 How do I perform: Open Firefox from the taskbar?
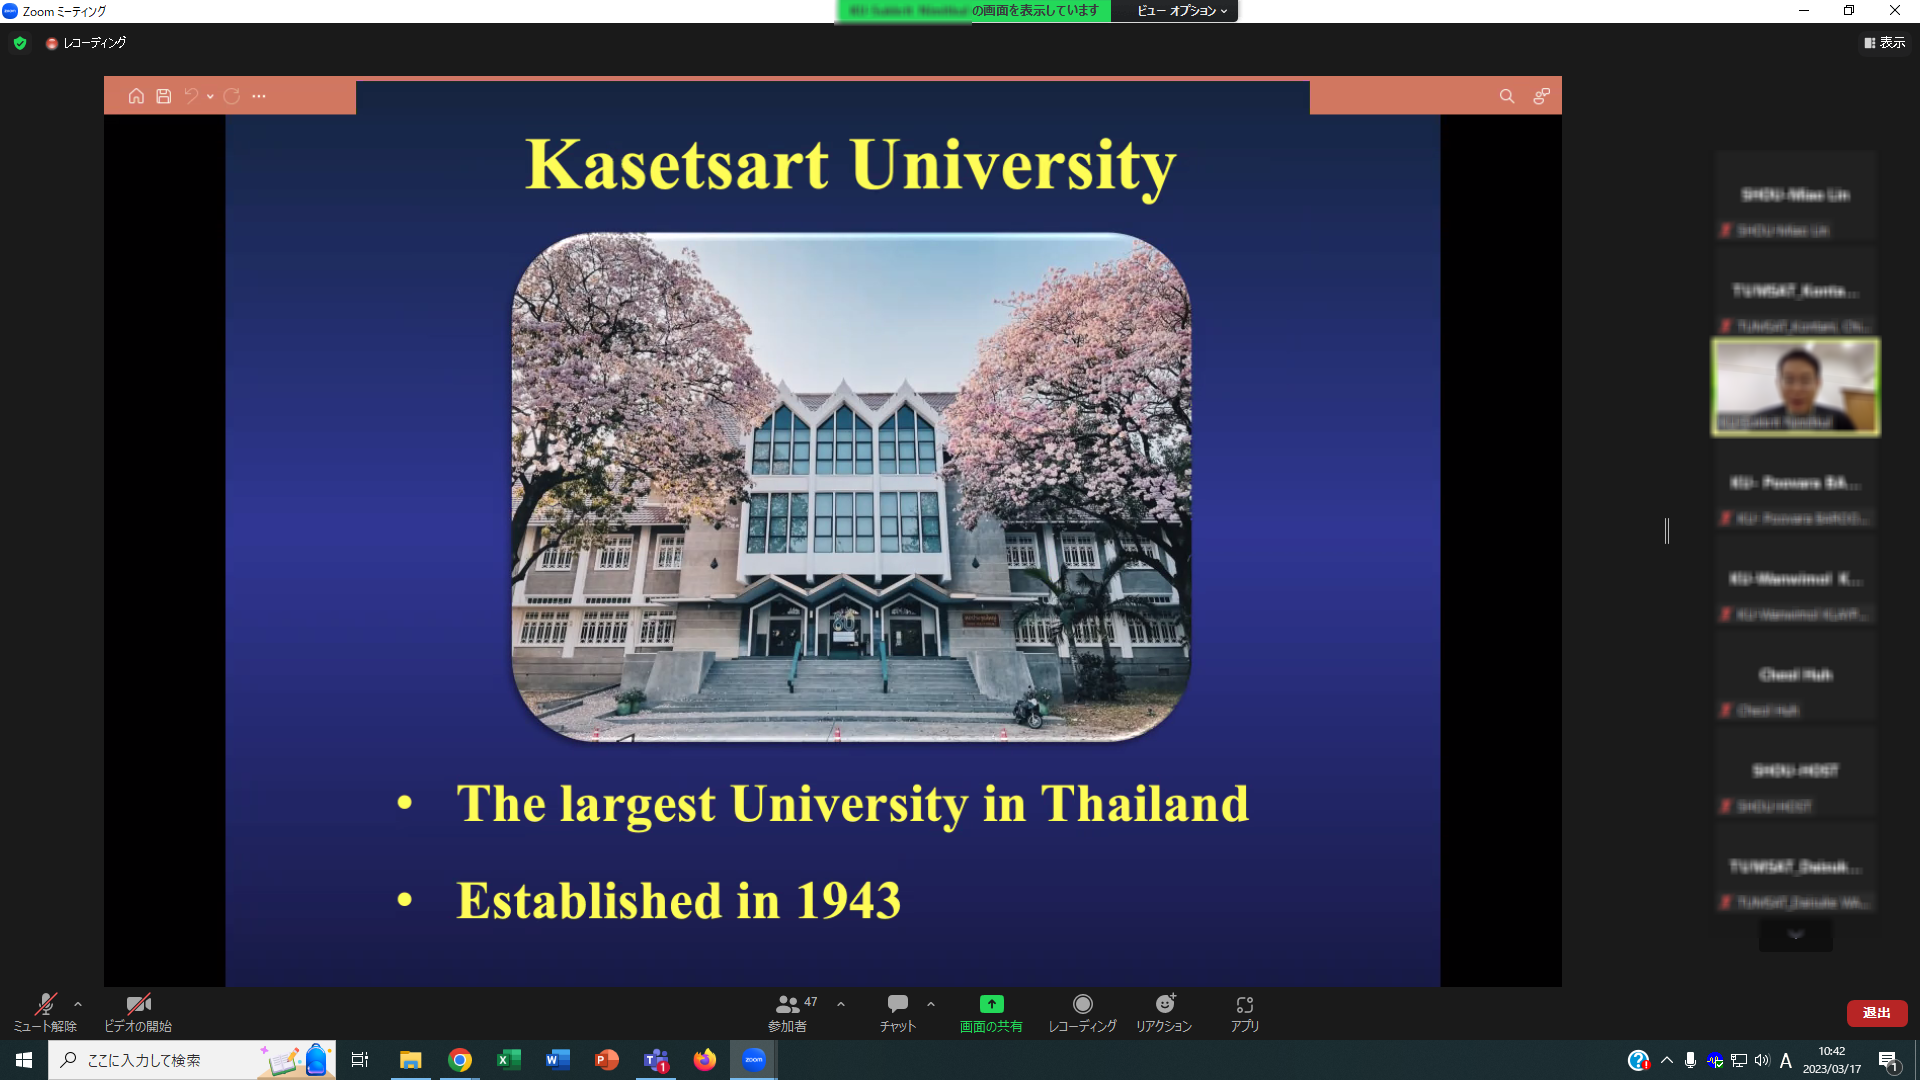[705, 1060]
